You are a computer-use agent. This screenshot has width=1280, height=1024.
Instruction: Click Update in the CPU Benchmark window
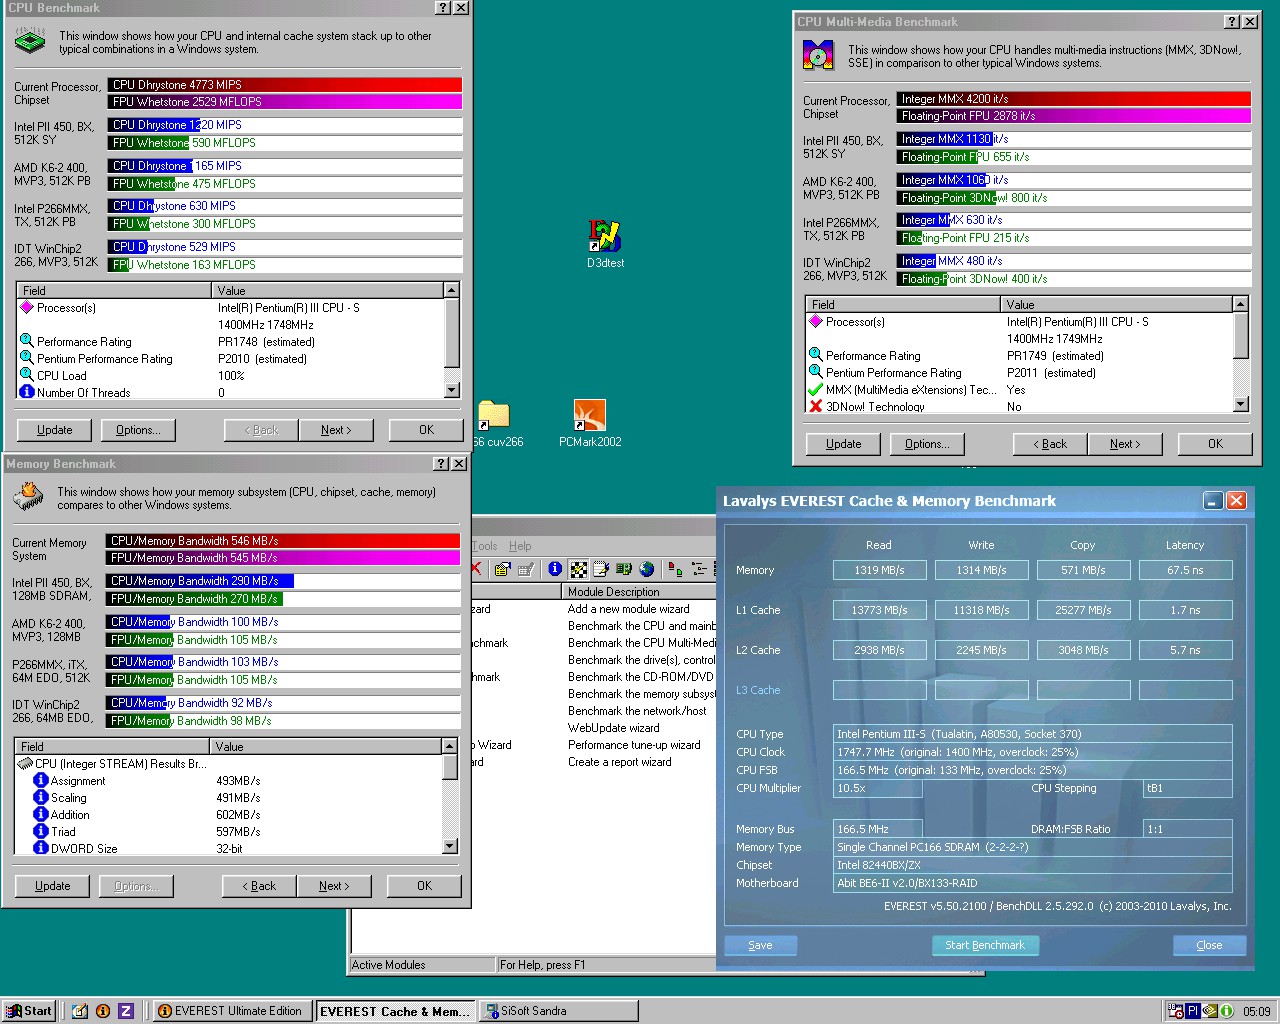click(x=55, y=430)
